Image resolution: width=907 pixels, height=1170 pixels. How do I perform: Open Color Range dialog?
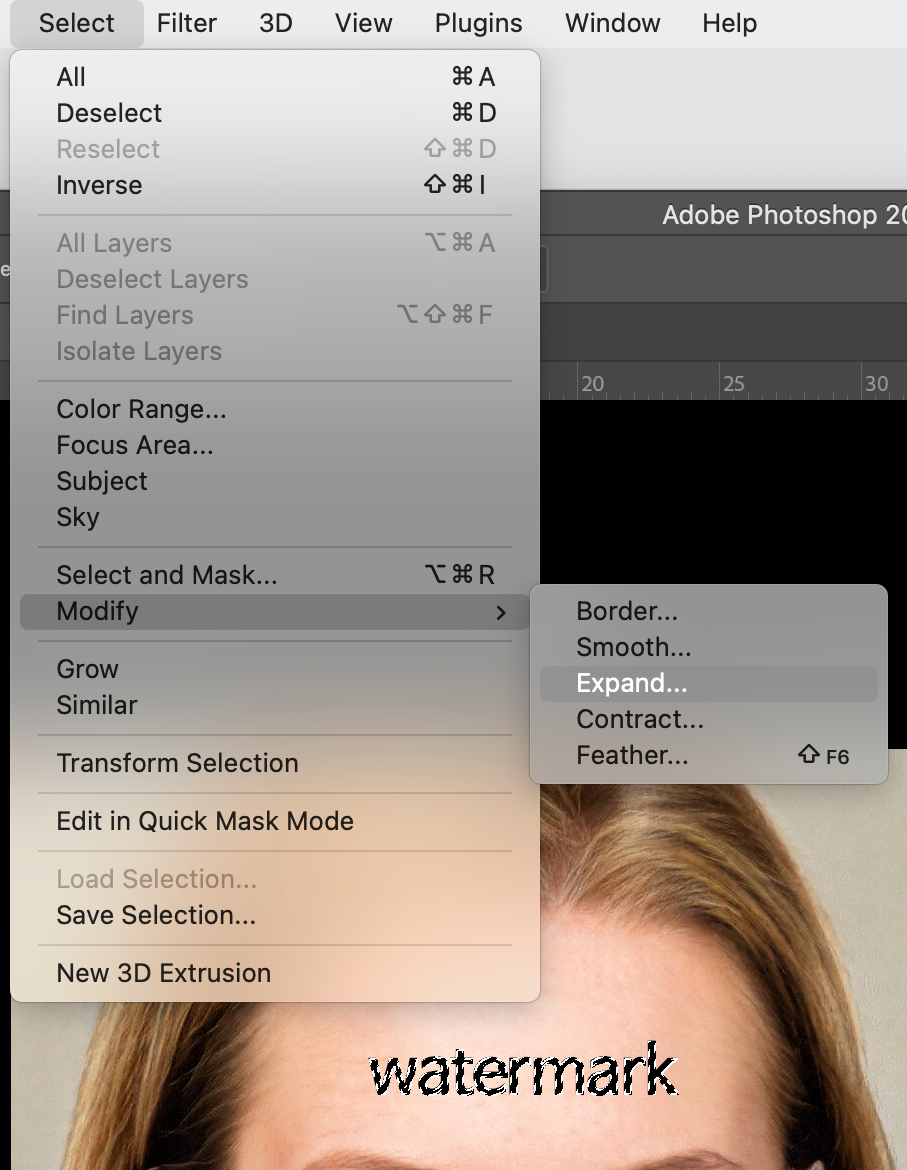click(x=274, y=409)
